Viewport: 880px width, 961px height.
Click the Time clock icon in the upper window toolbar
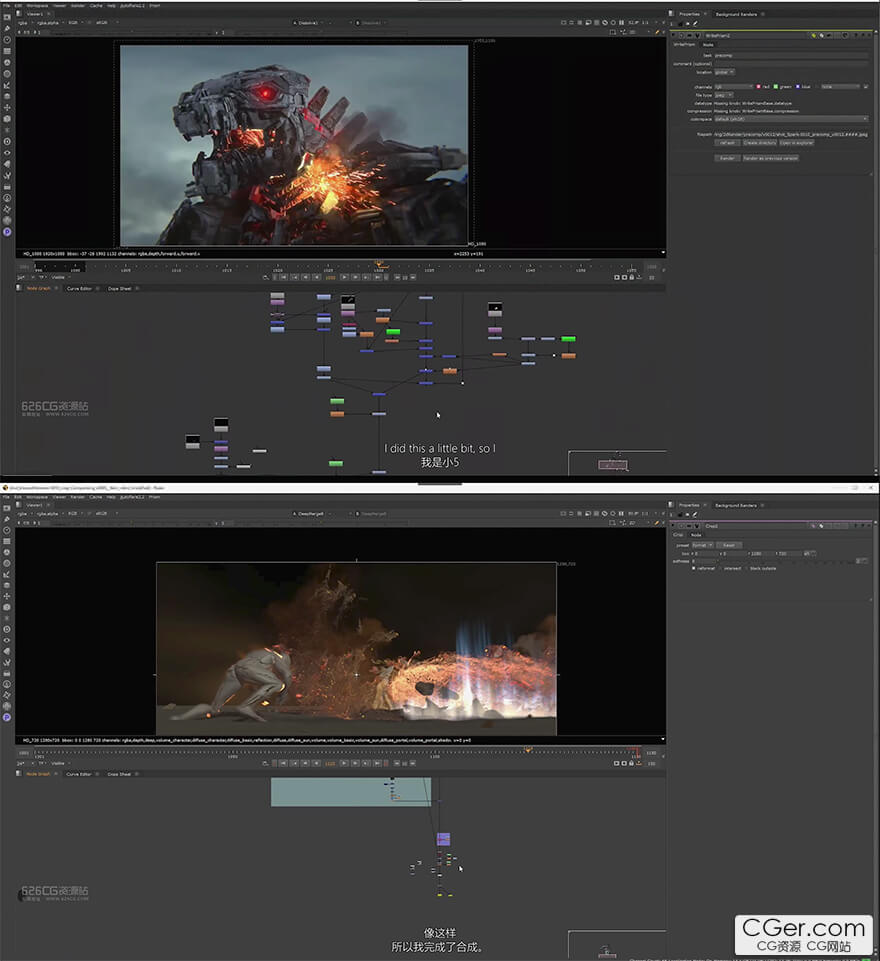(x=7, y=40)
